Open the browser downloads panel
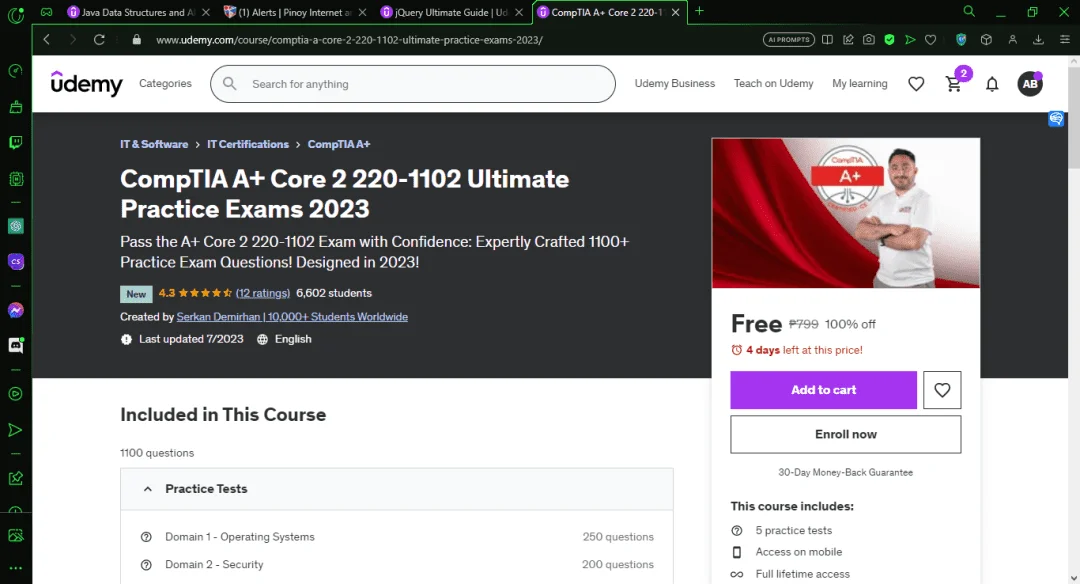 click(x=1038, y=40)
